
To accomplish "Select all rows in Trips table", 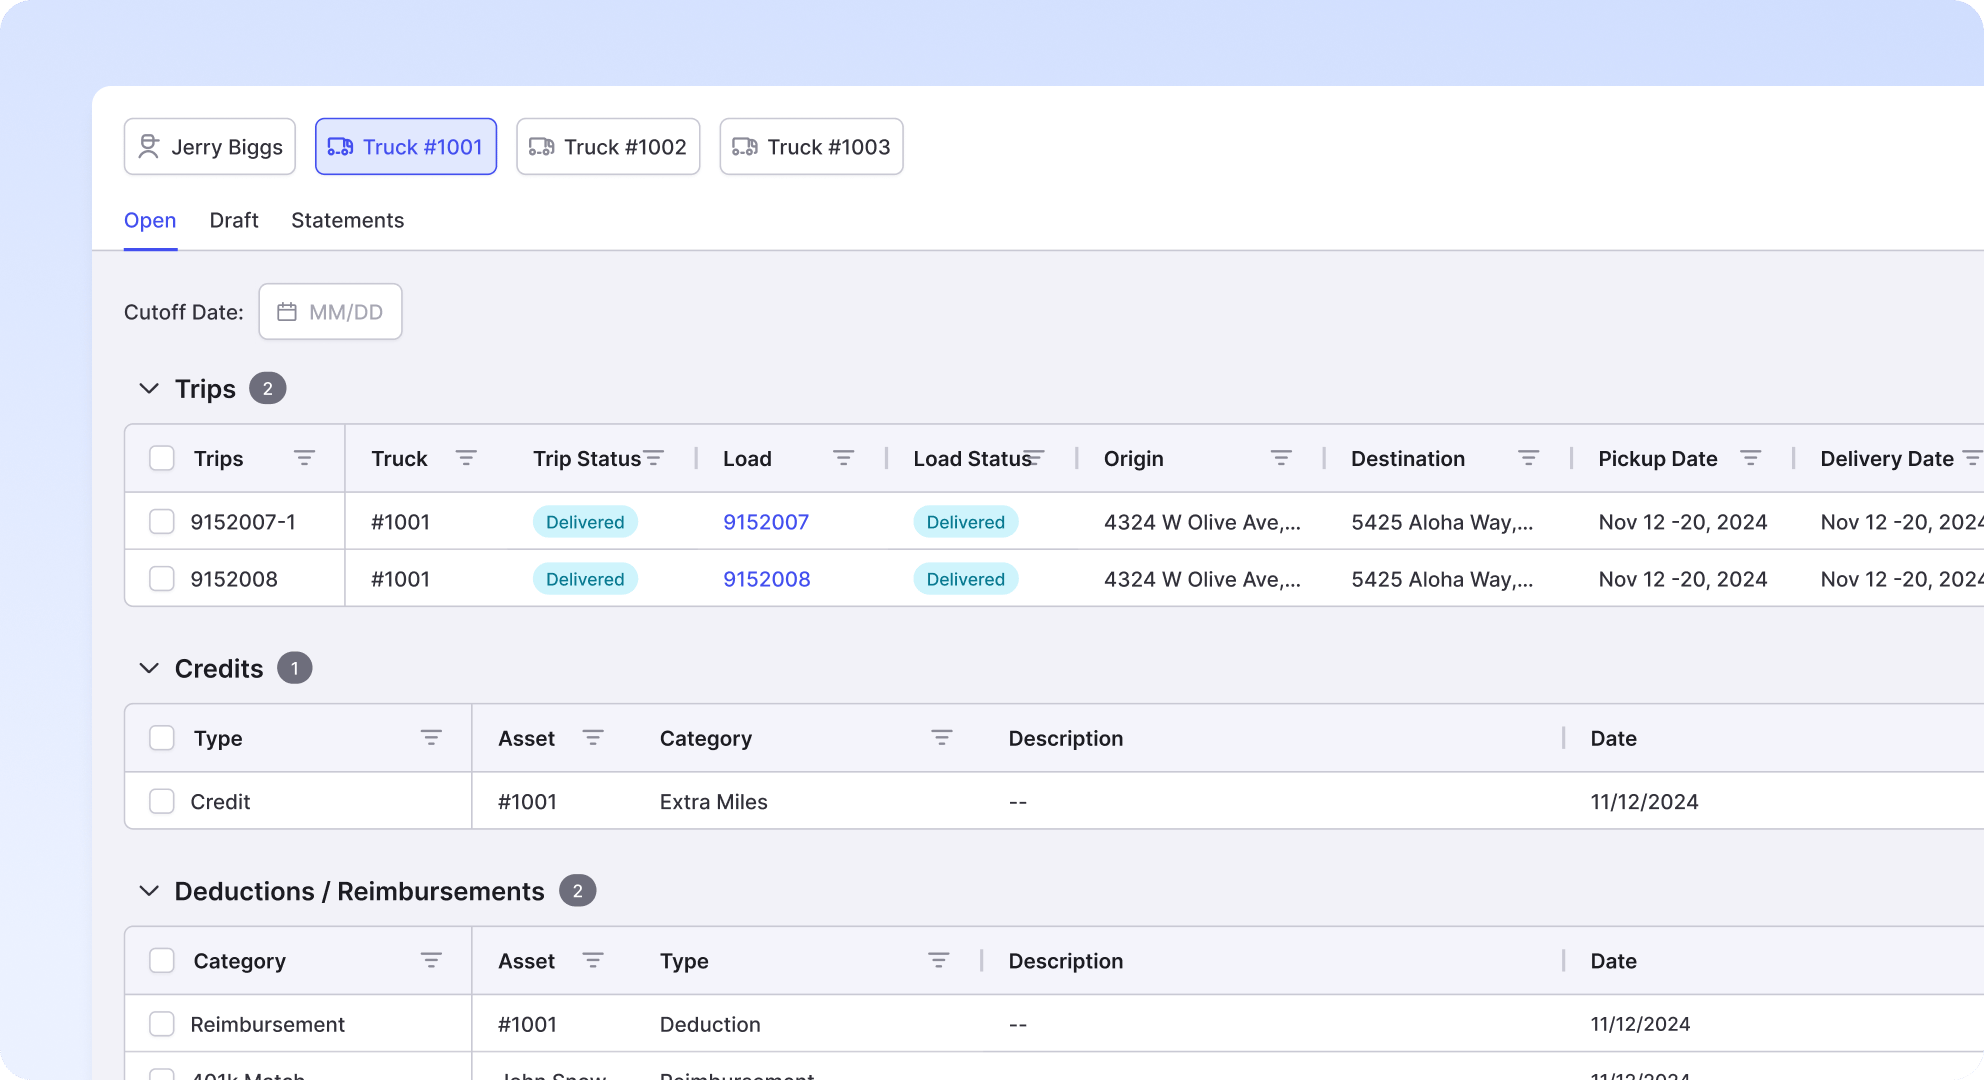I will coord(162,458).
